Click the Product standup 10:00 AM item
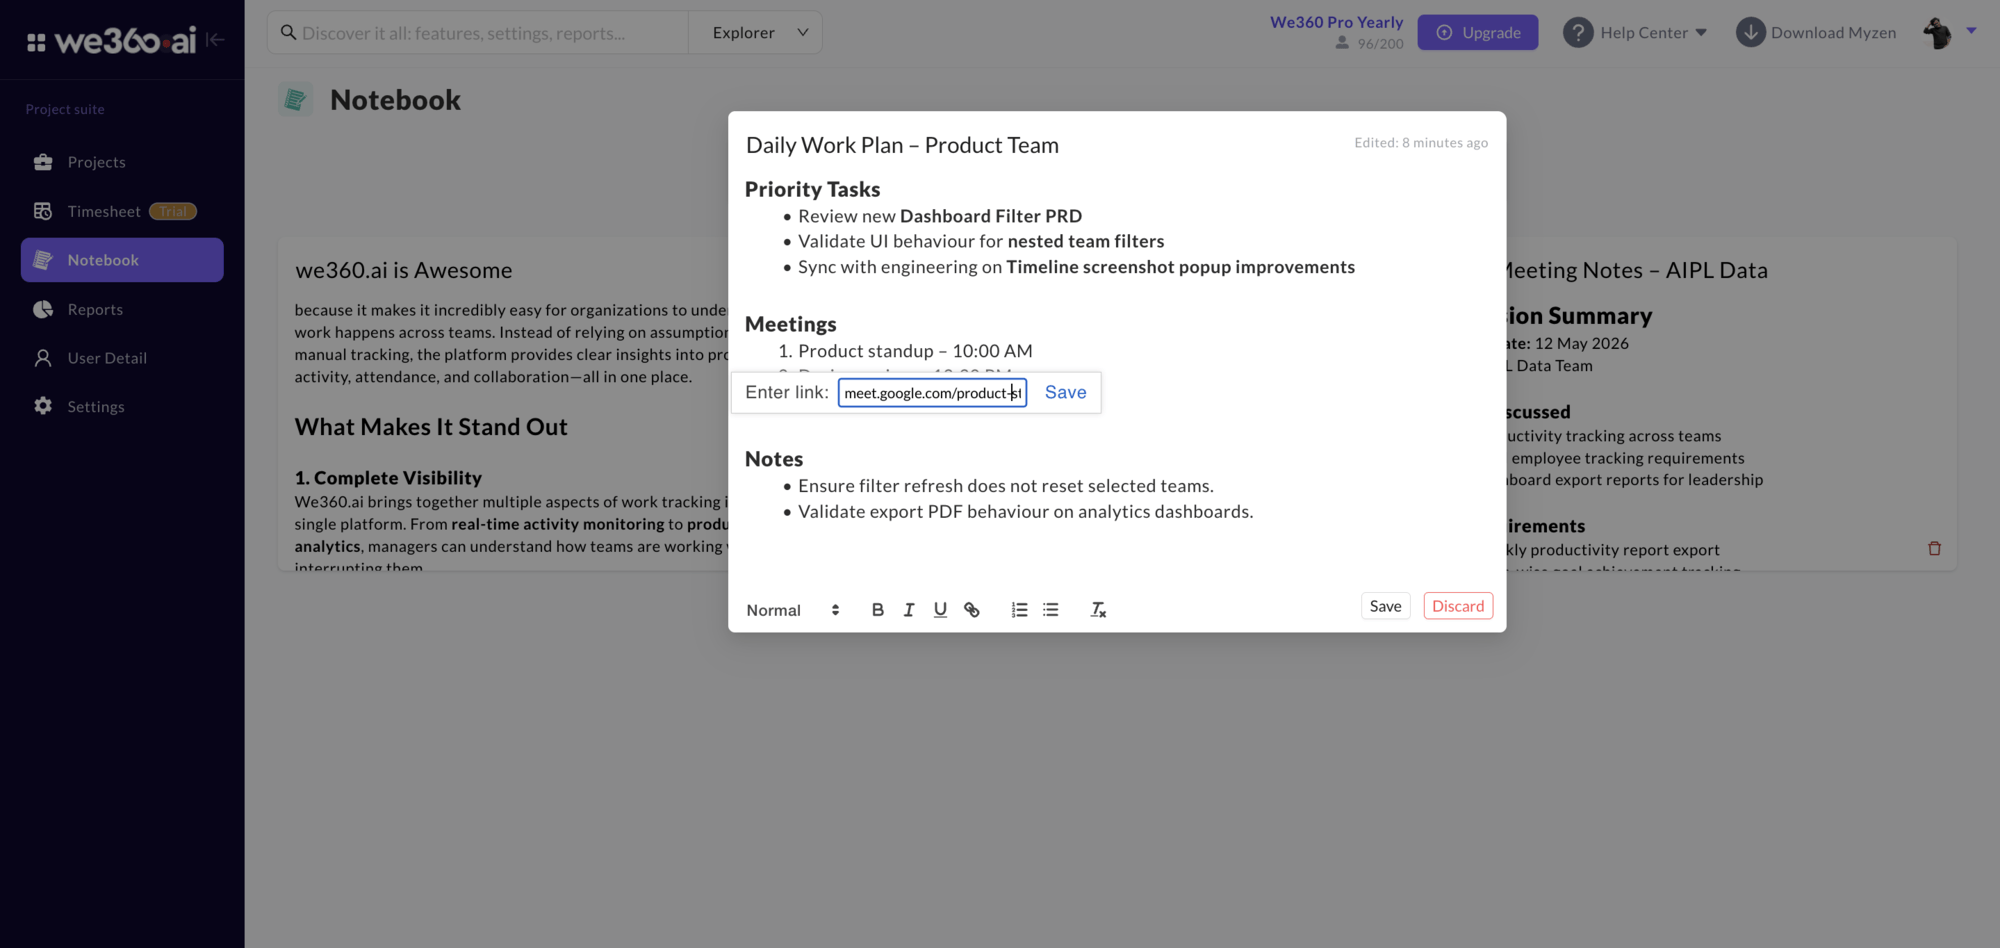This screenshot has height=948, width=2000. point(915,351)
